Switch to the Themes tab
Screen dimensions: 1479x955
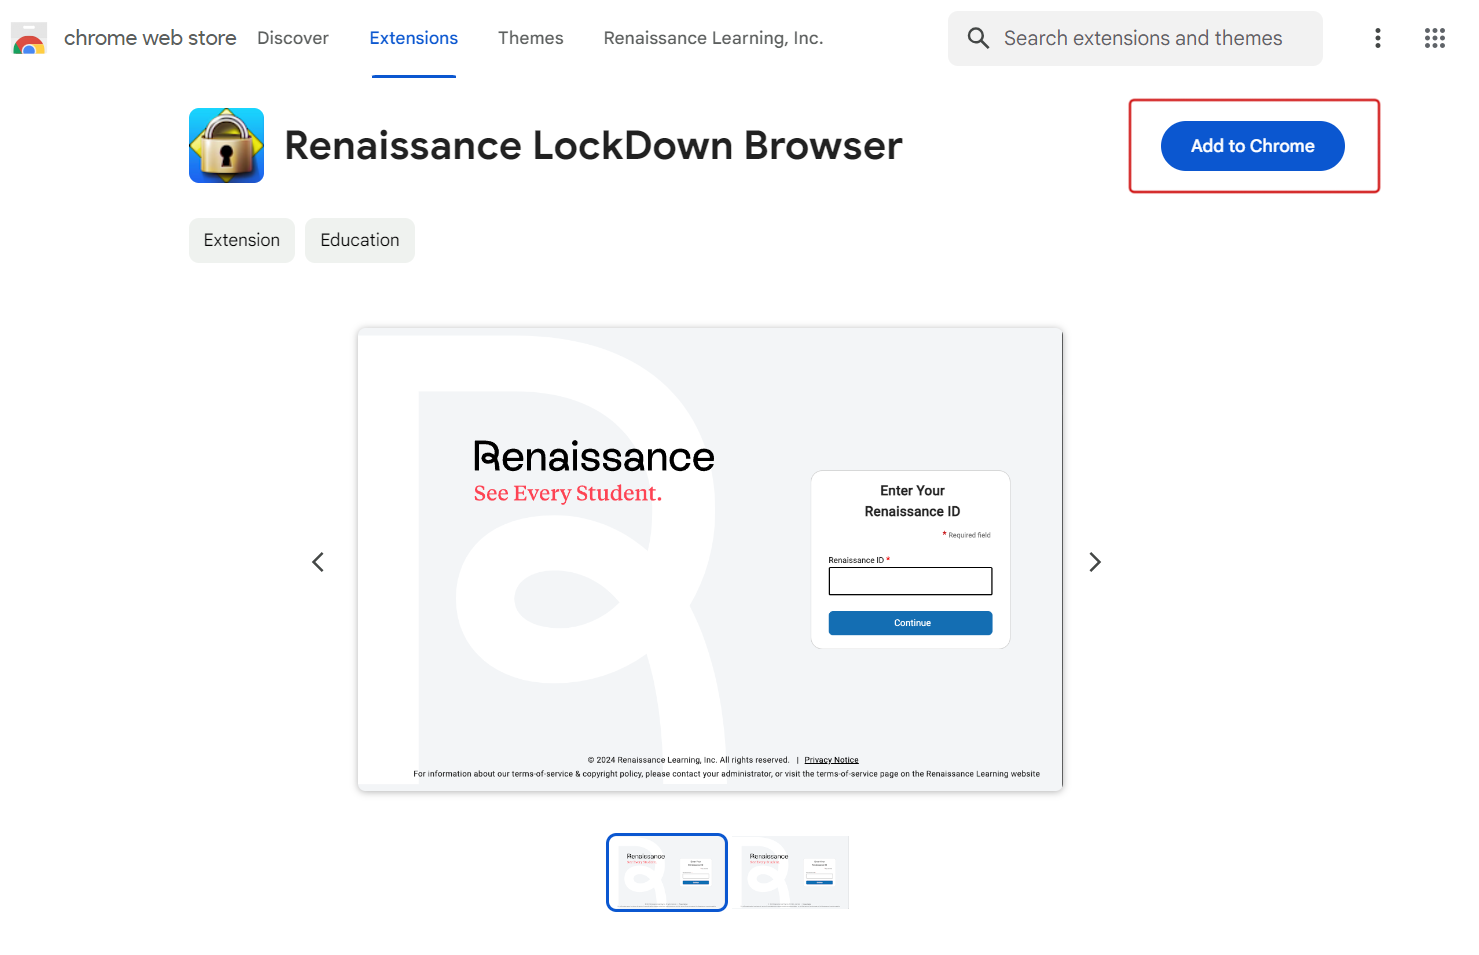pos(531,38)
